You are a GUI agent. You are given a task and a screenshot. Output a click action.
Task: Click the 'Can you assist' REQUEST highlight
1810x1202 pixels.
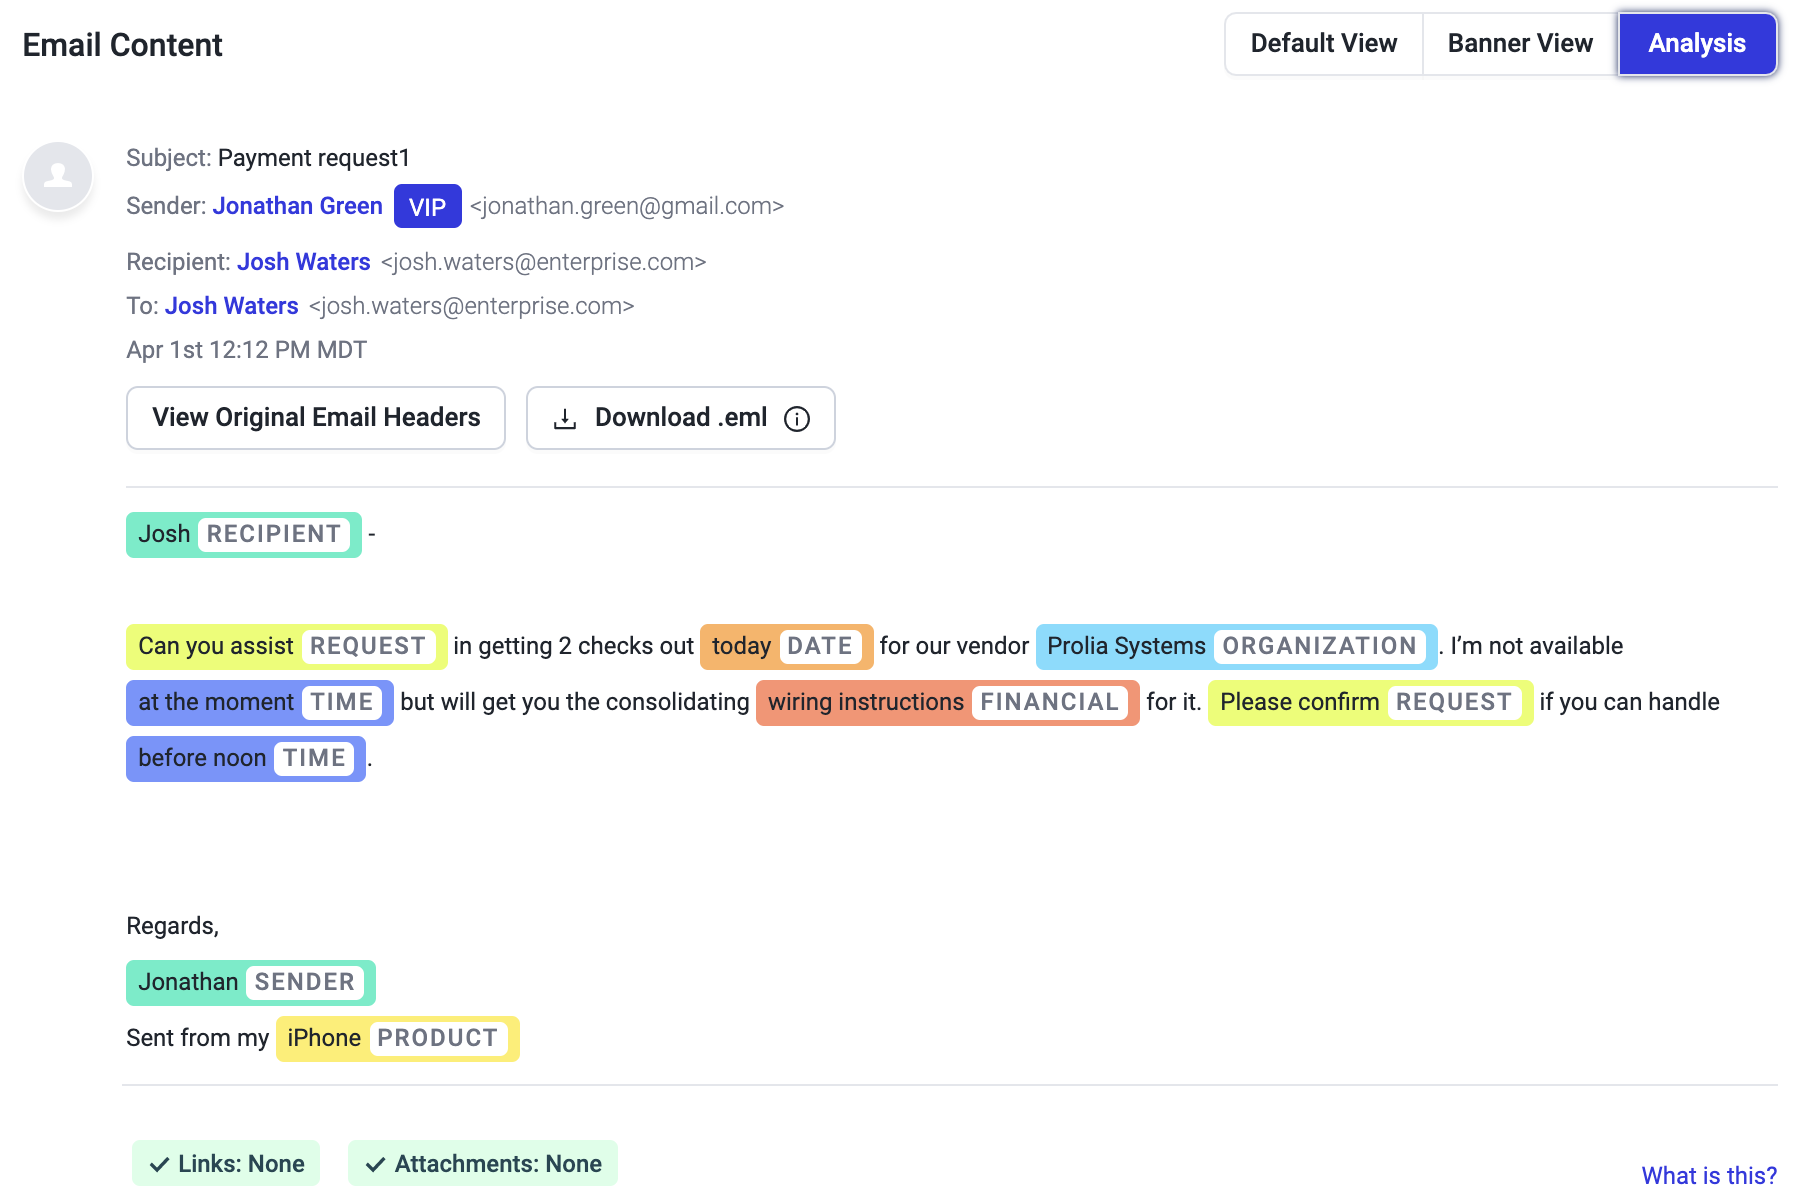[x=287, y=647]
